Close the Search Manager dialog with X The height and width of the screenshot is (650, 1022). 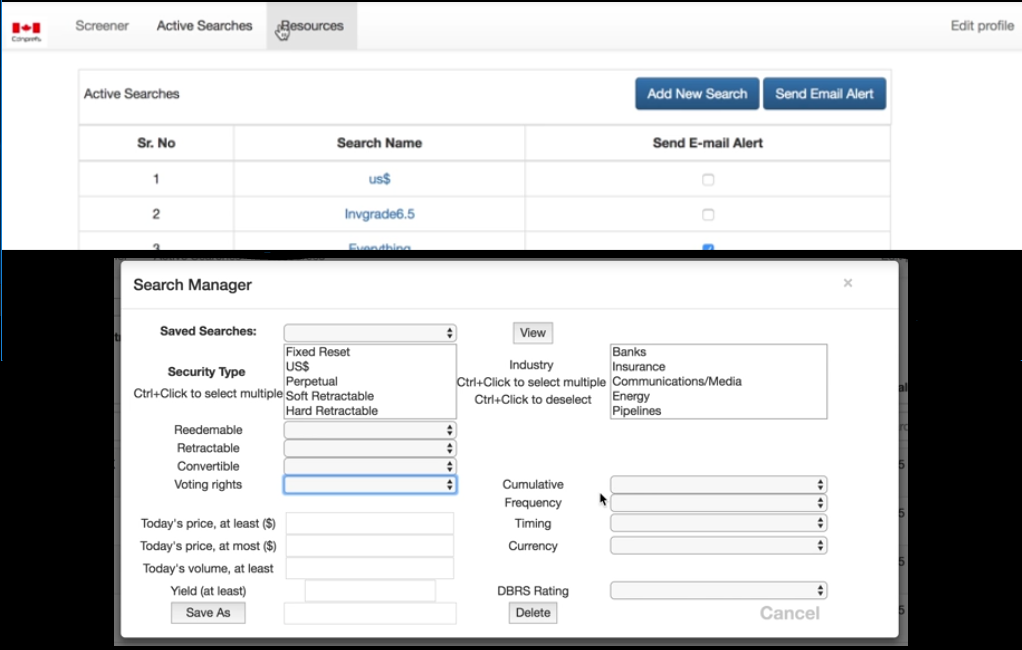tap(847, 284)
